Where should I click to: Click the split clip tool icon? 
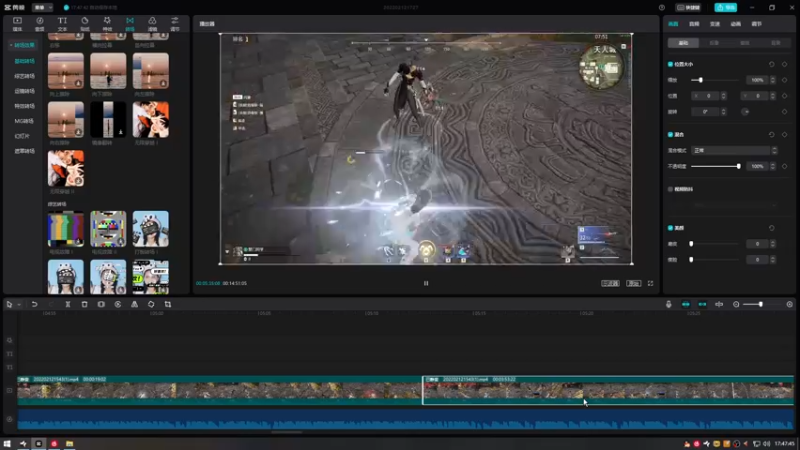[68, 304]
